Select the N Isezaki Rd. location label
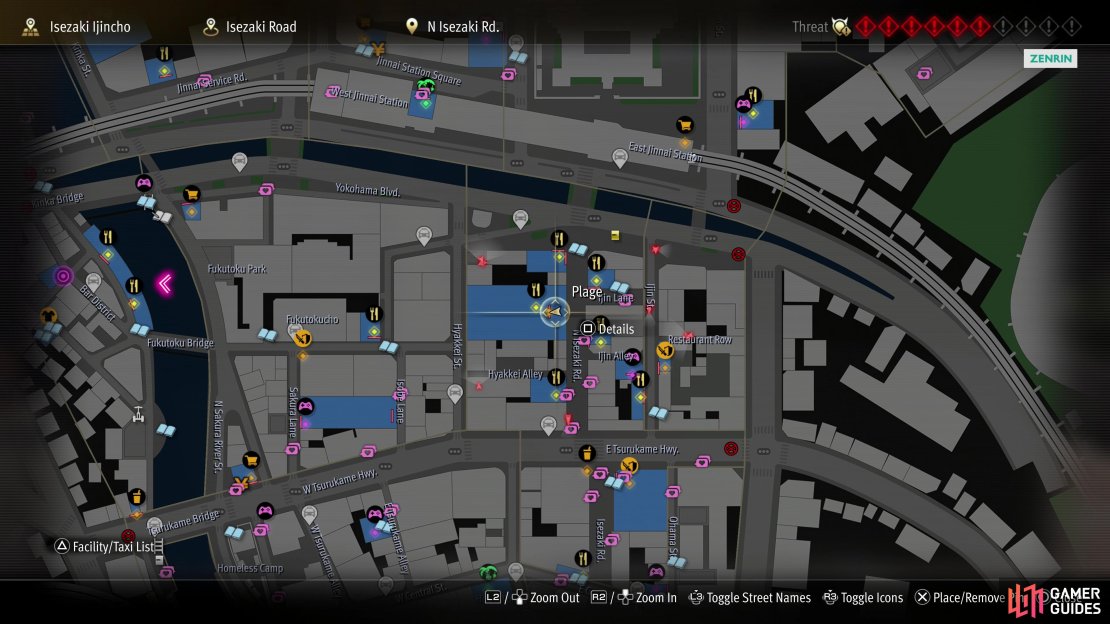The height and width of the screenshot is (624, 1110). (463, 27)
